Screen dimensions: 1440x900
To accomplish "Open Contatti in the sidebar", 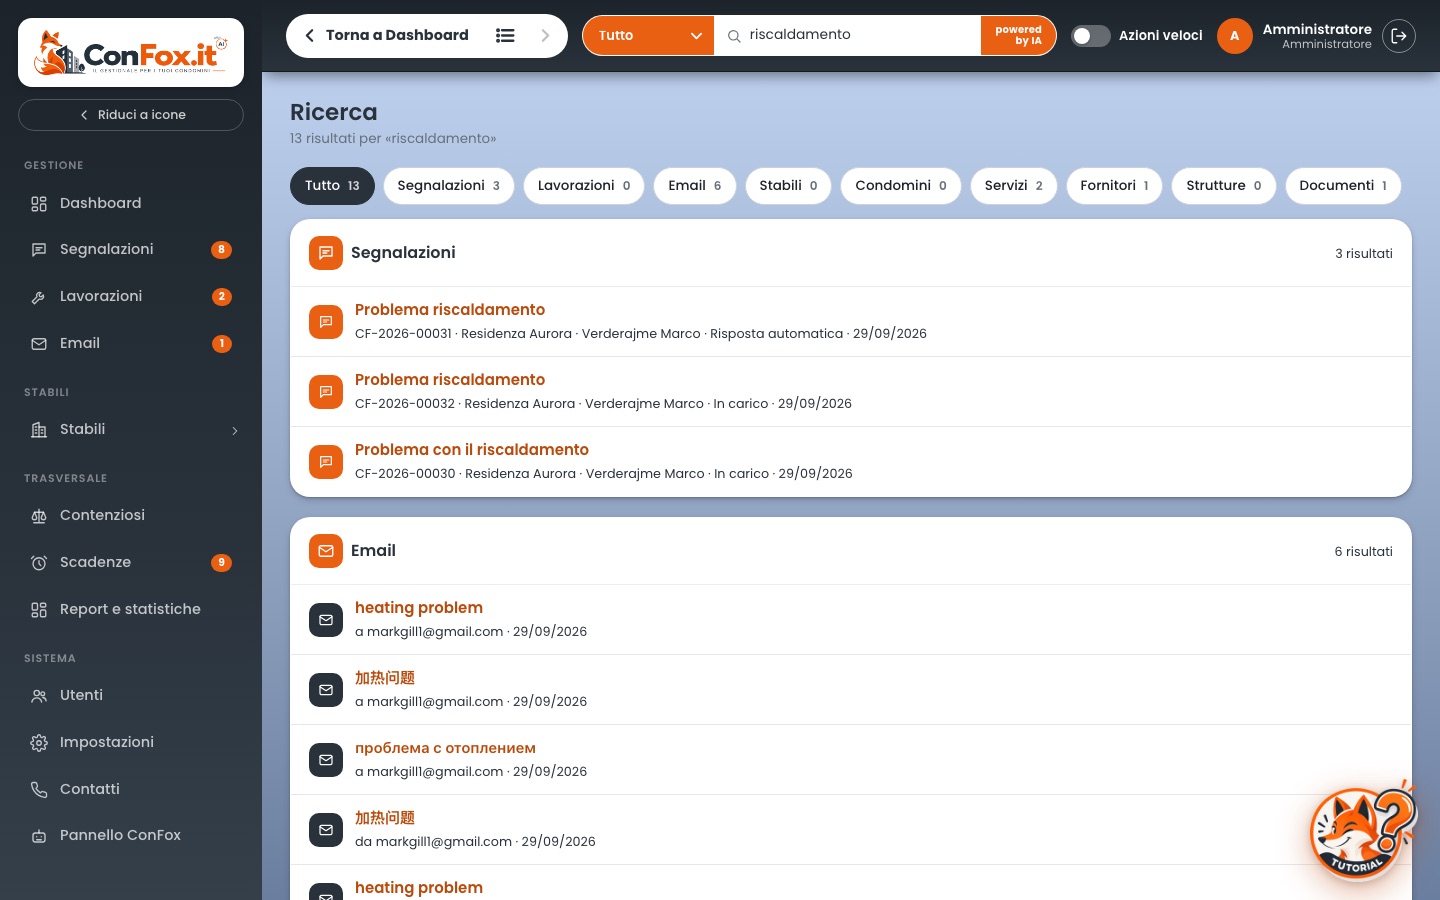I will click(x=131, y=789).
